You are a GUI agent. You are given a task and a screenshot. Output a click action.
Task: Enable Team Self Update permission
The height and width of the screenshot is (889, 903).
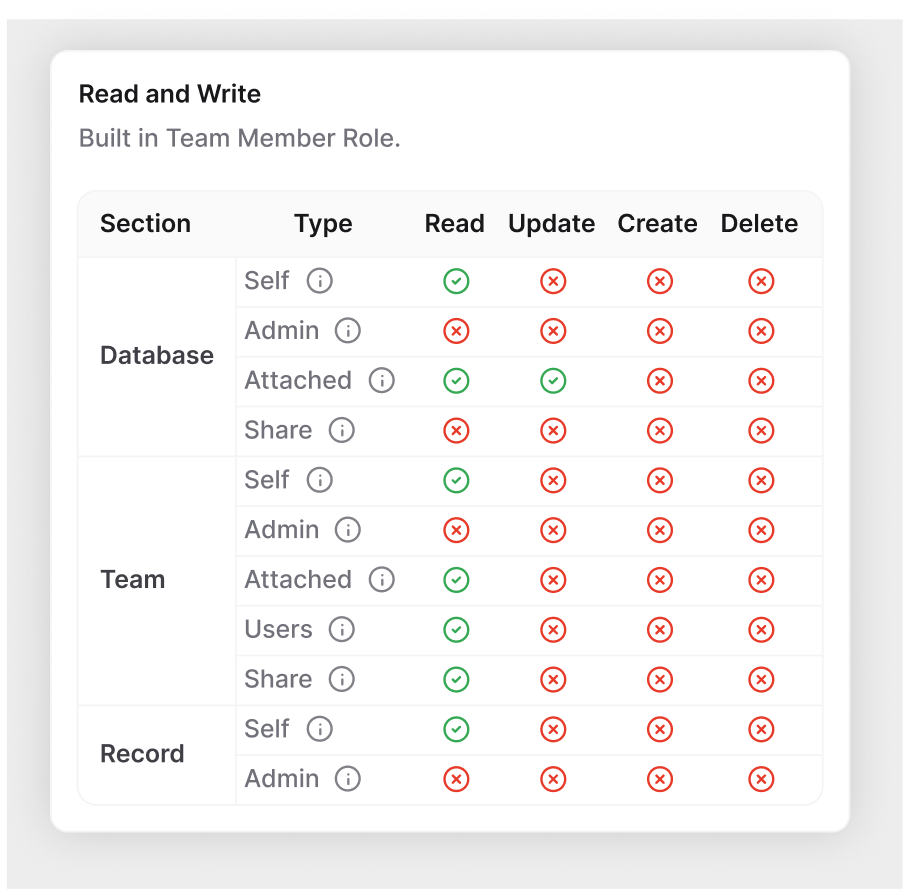553,480
